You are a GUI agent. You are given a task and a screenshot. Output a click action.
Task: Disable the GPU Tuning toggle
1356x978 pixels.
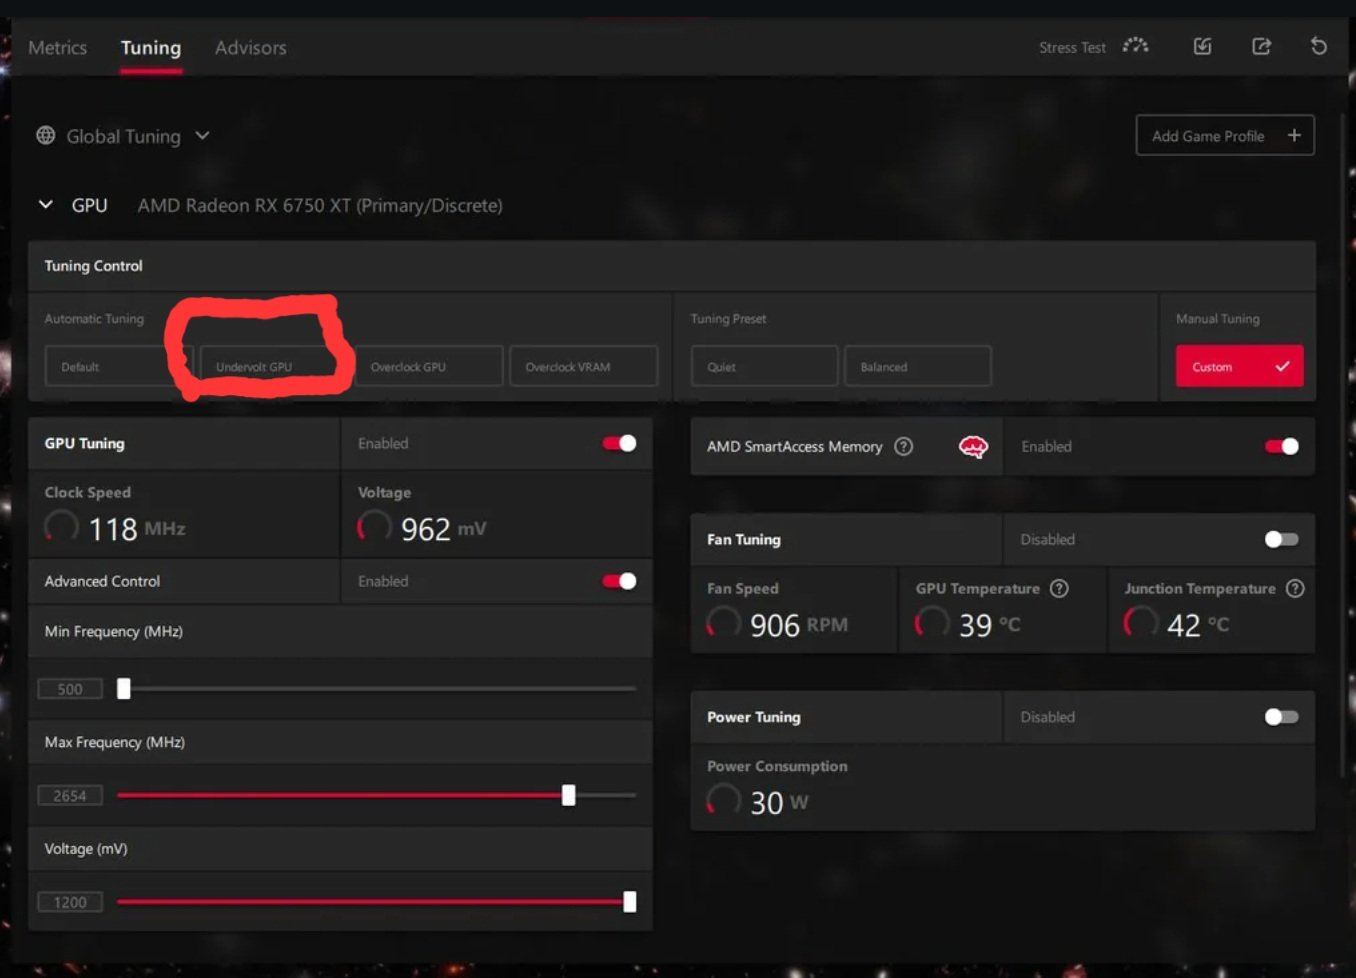pos(619,443)
